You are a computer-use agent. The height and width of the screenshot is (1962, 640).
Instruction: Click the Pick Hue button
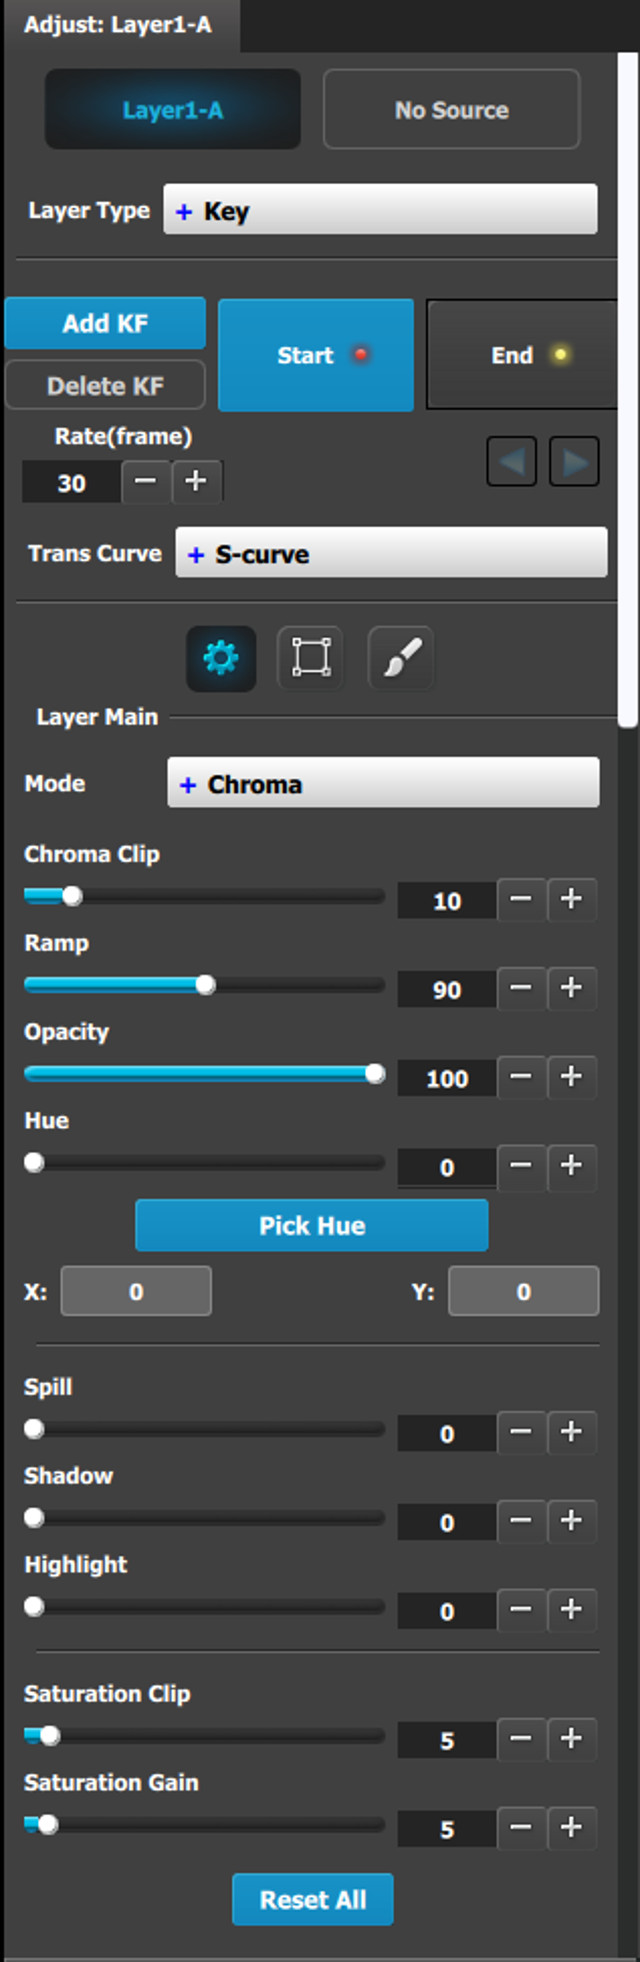click(312, 1226)
